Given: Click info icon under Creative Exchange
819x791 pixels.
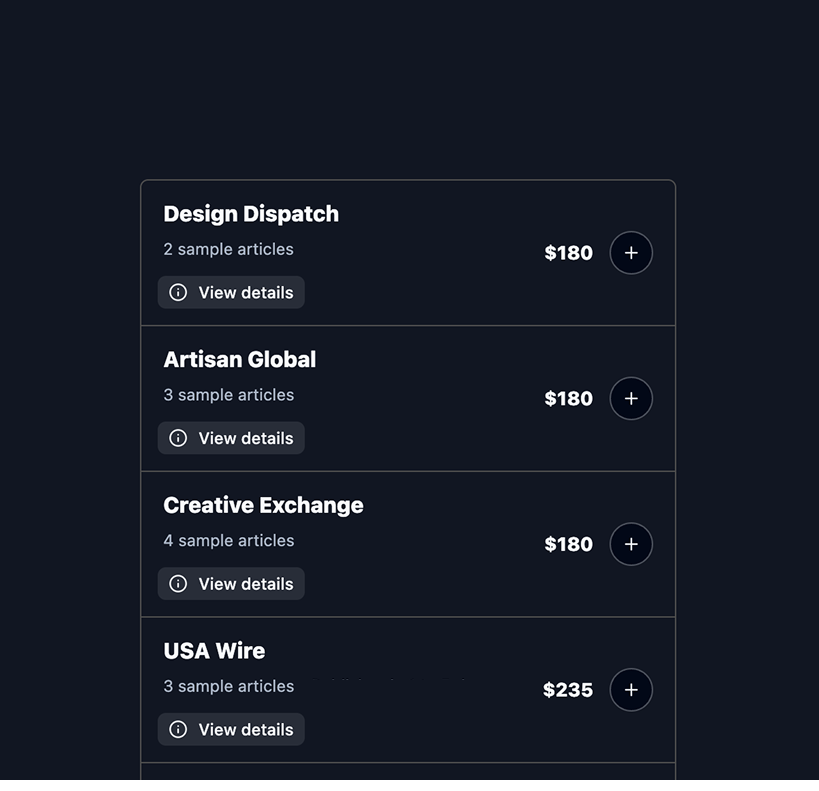Looking at the screenshot, I should pos(178,584).
